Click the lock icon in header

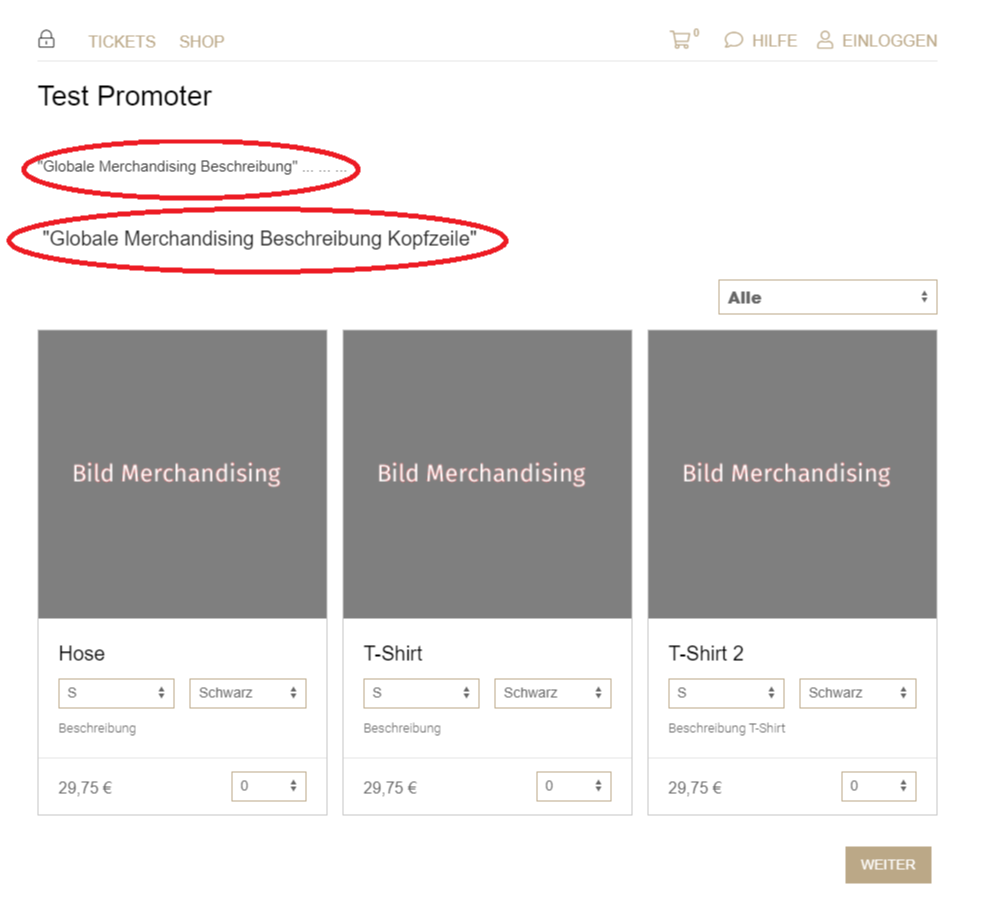[x=46, y=40]
